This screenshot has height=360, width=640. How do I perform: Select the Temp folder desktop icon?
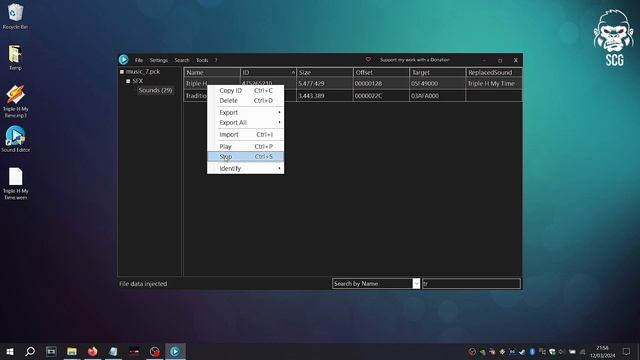(x=15, y=58)
